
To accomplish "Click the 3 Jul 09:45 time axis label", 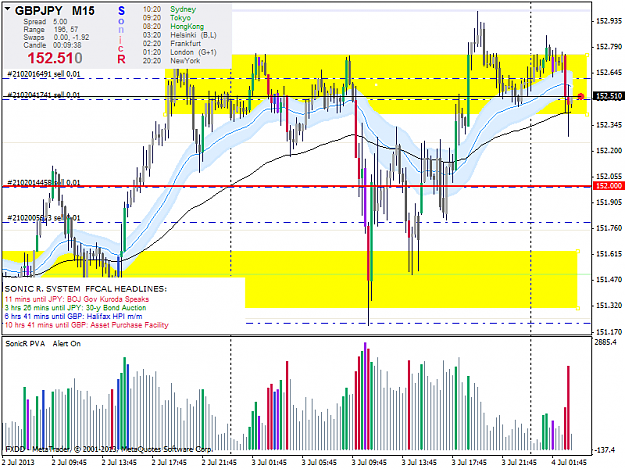I will (x=369, y=462).
